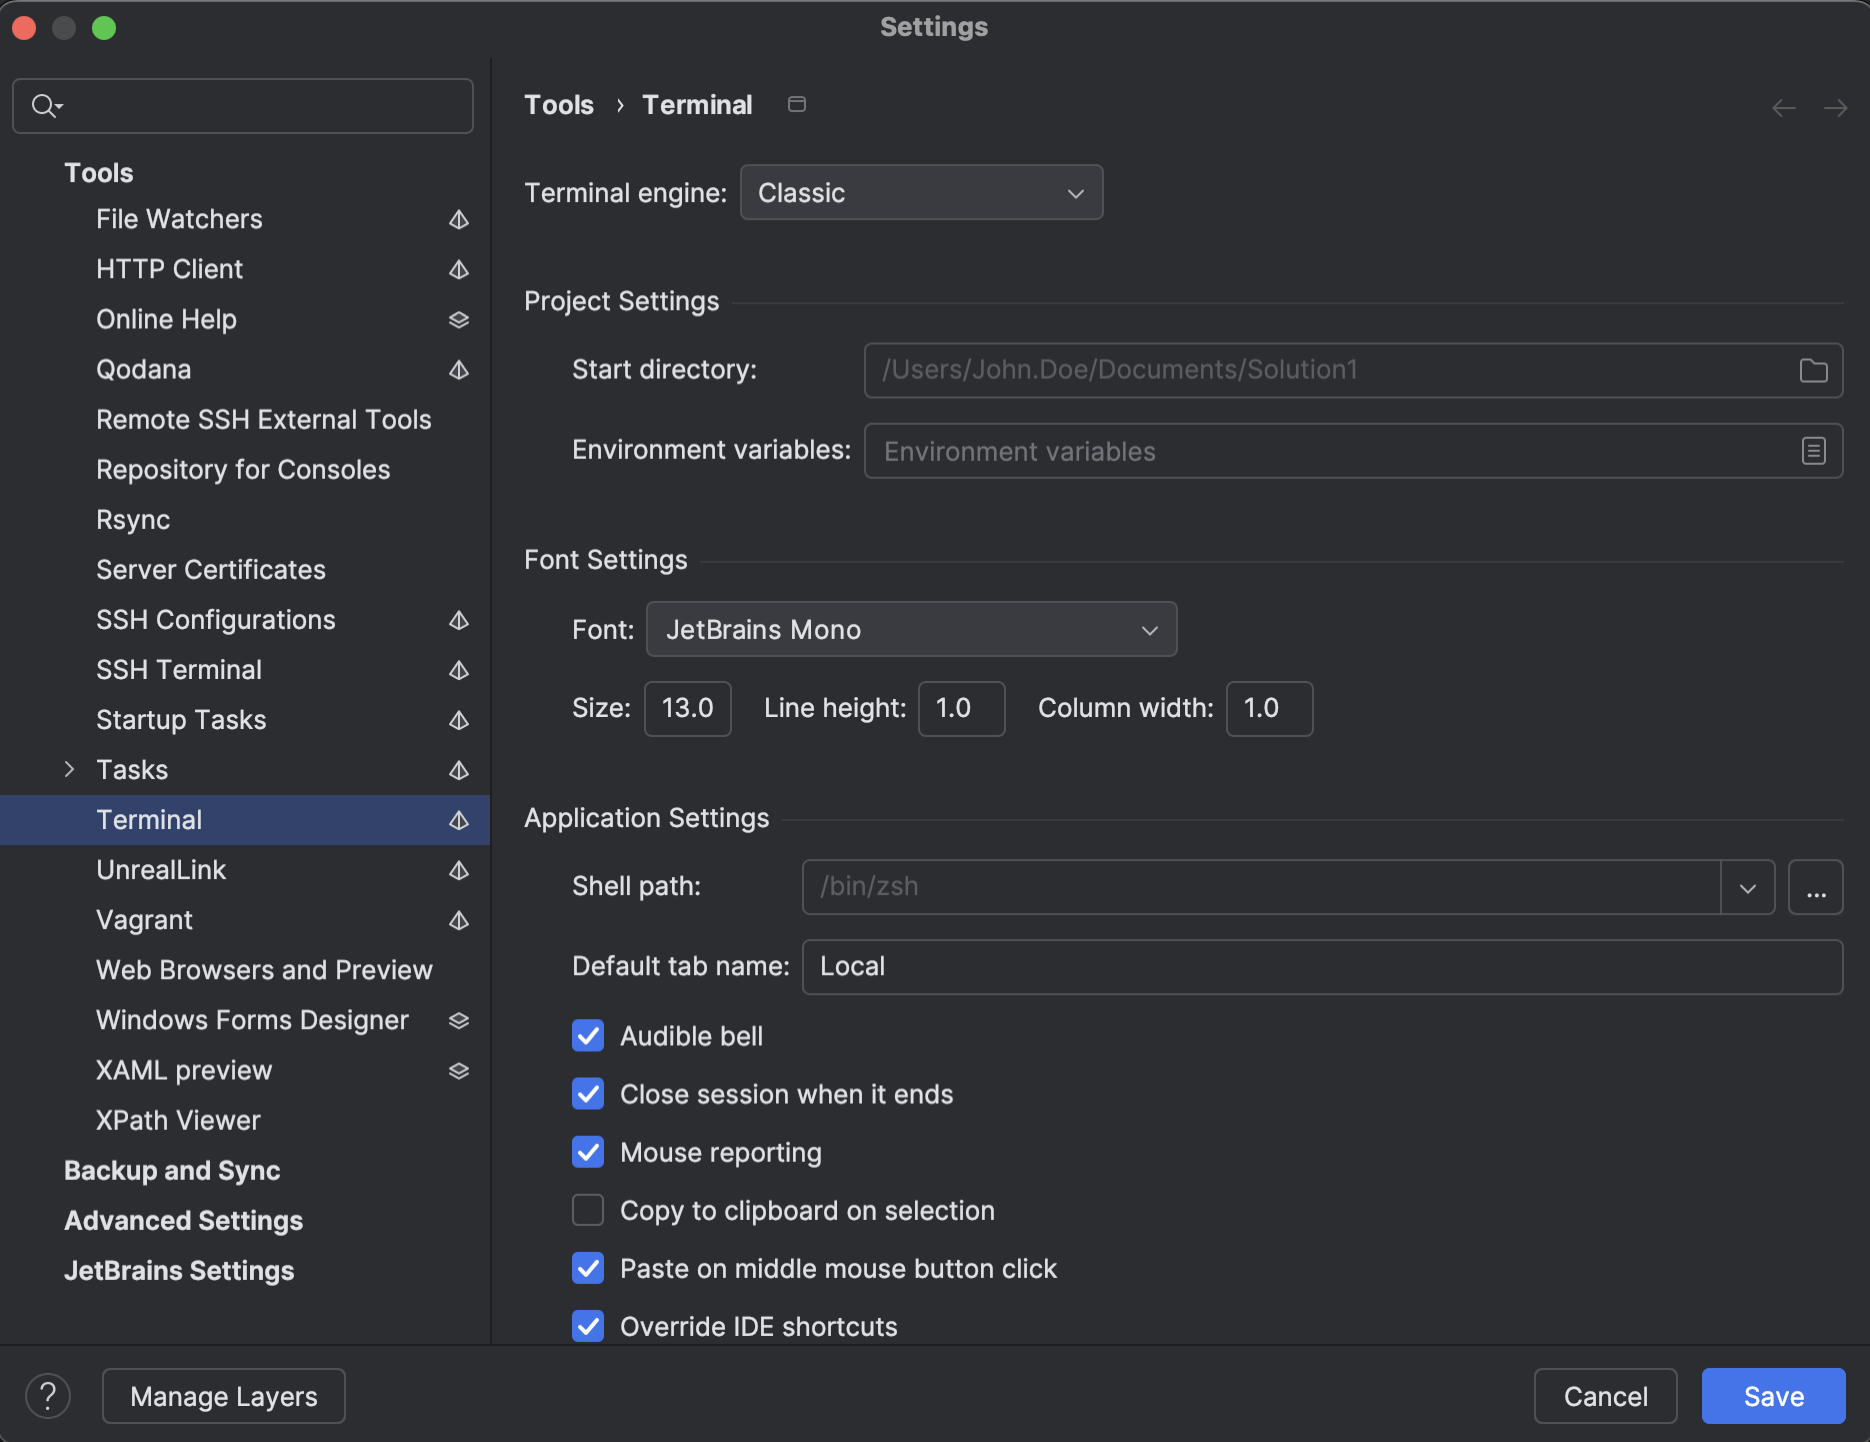Click the back navigation arrow
The width and height of the screenshot is (1870, 1442).
click(1783, 107)
